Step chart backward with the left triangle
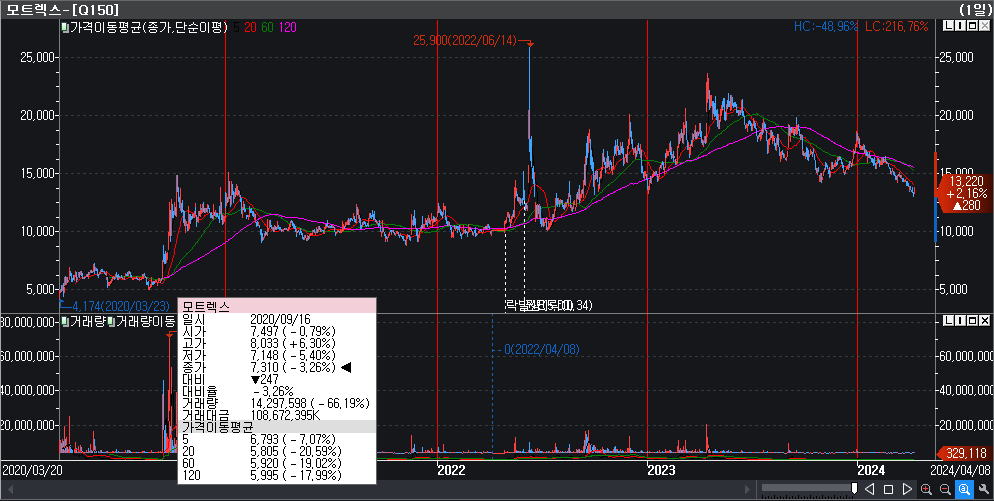Image resolution: width=994 pixels, height=501 pixels. point(870,489)
